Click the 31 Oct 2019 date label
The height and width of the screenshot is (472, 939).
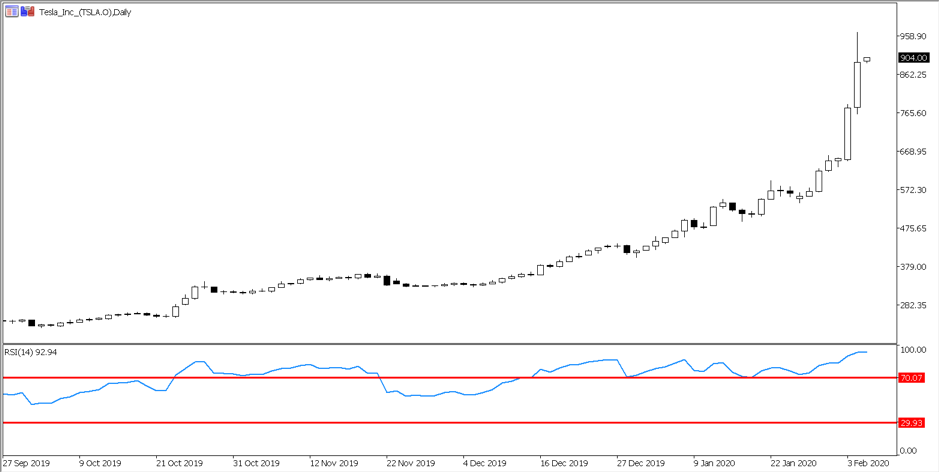pyautogui.click(x=256, y=463)
